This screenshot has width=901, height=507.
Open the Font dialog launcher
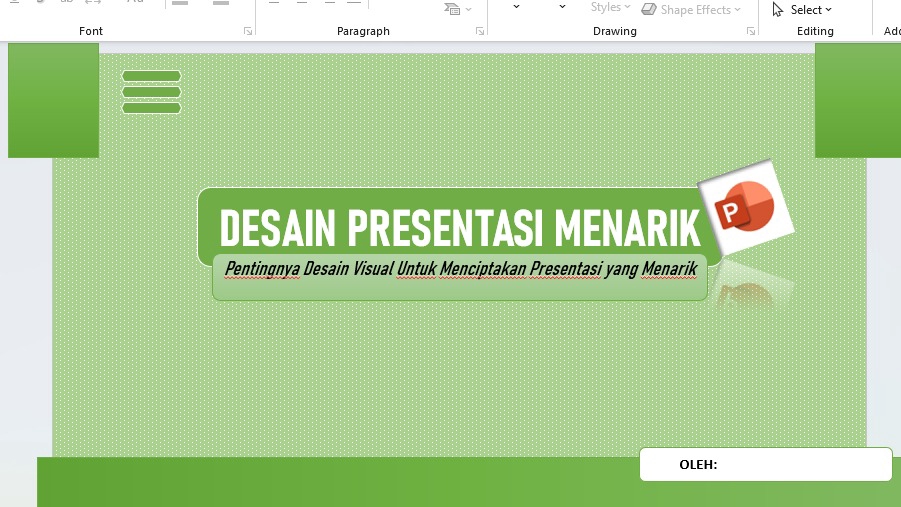click(x=248, y=31)
